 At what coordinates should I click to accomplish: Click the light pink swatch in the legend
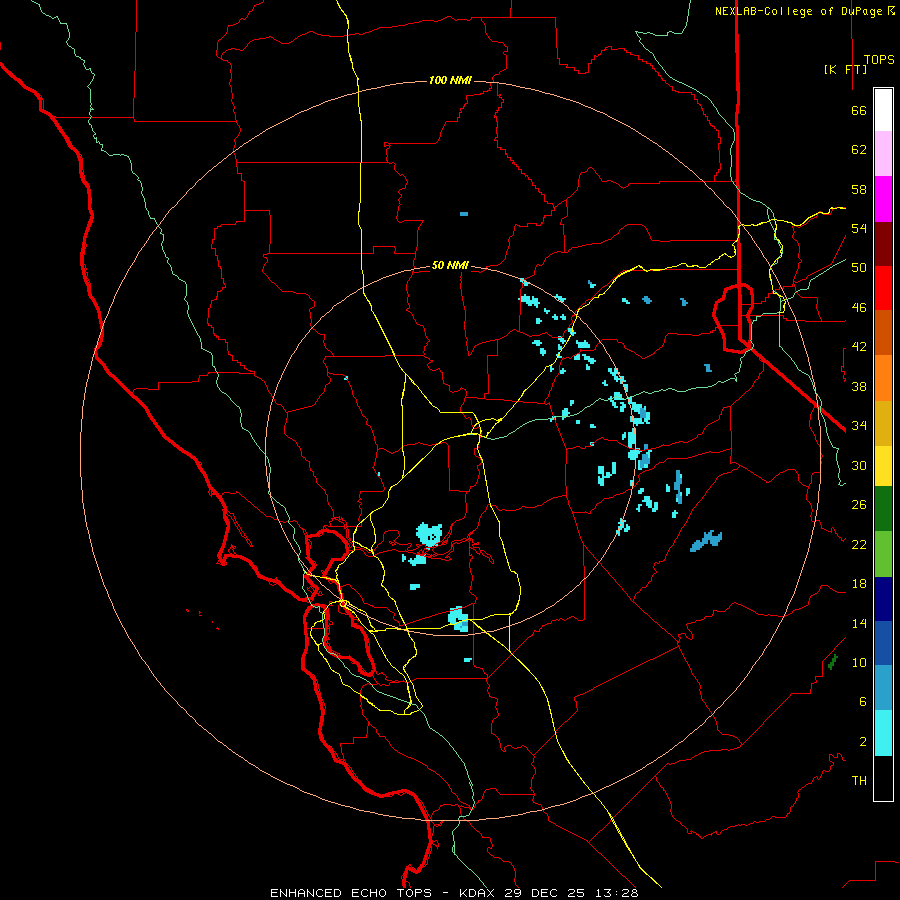coord(883,154)
